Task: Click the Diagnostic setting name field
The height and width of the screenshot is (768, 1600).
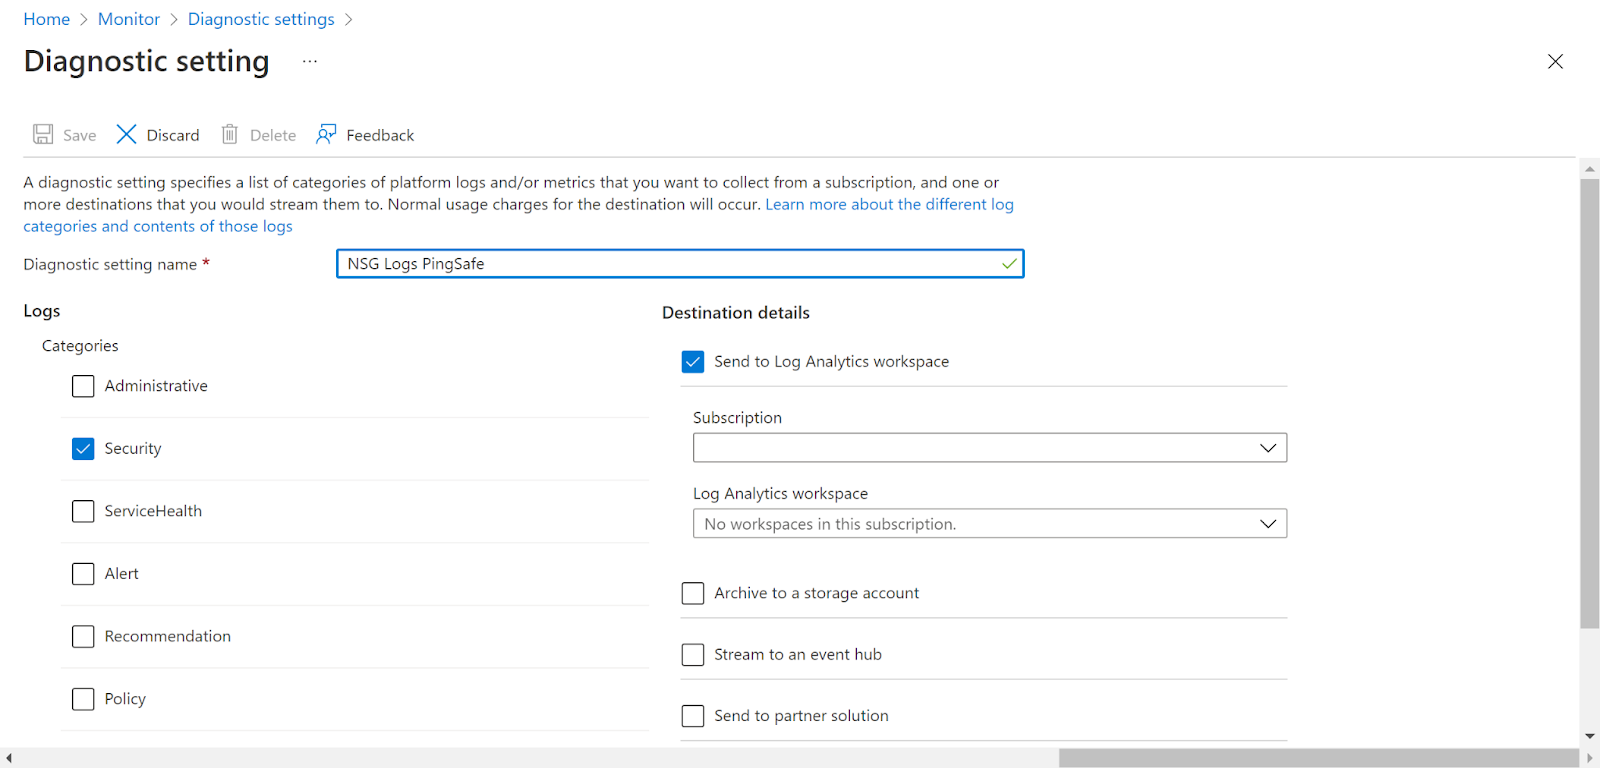Action: click(x=670, y=264)
